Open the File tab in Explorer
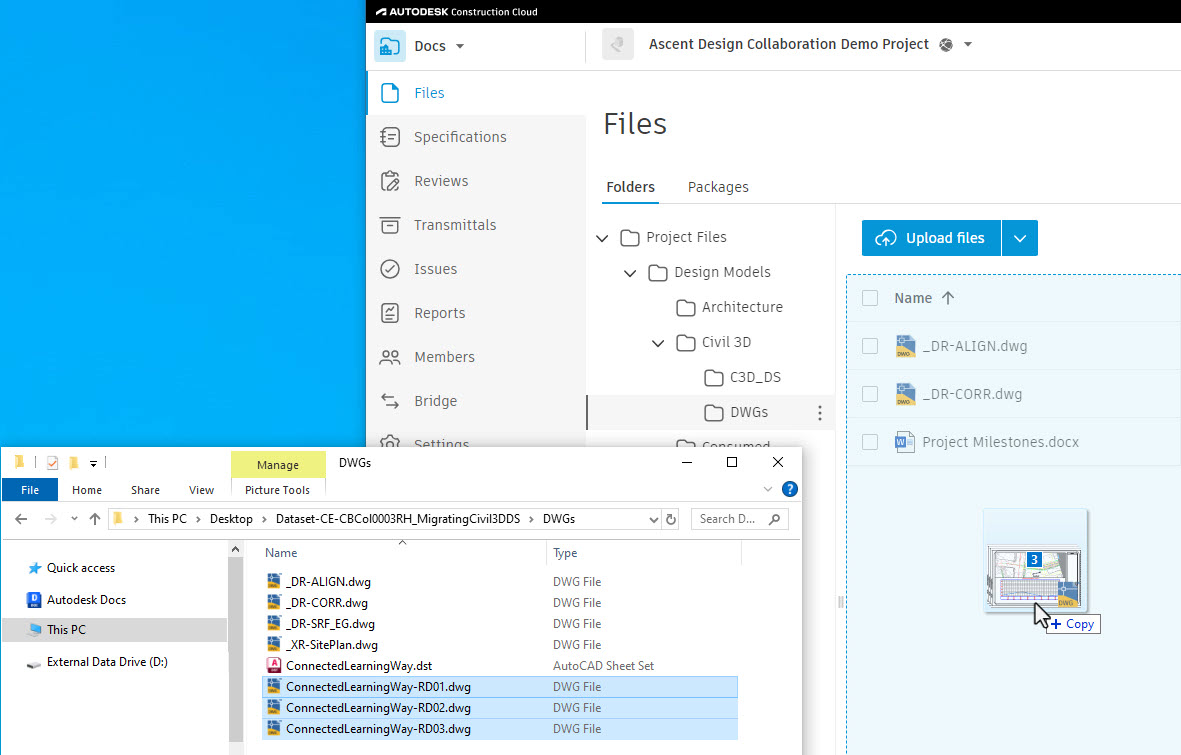1181x755 pixels. point(30,490)
